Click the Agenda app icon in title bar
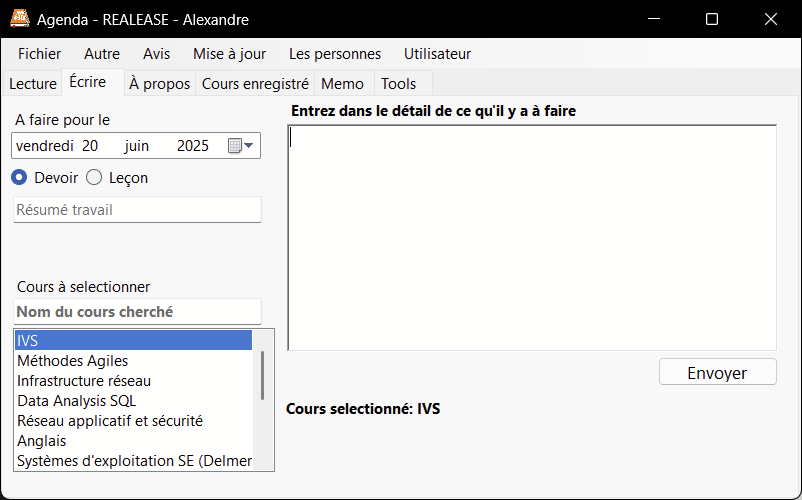This screenshot has height=500, width=802. click(19, 19)
